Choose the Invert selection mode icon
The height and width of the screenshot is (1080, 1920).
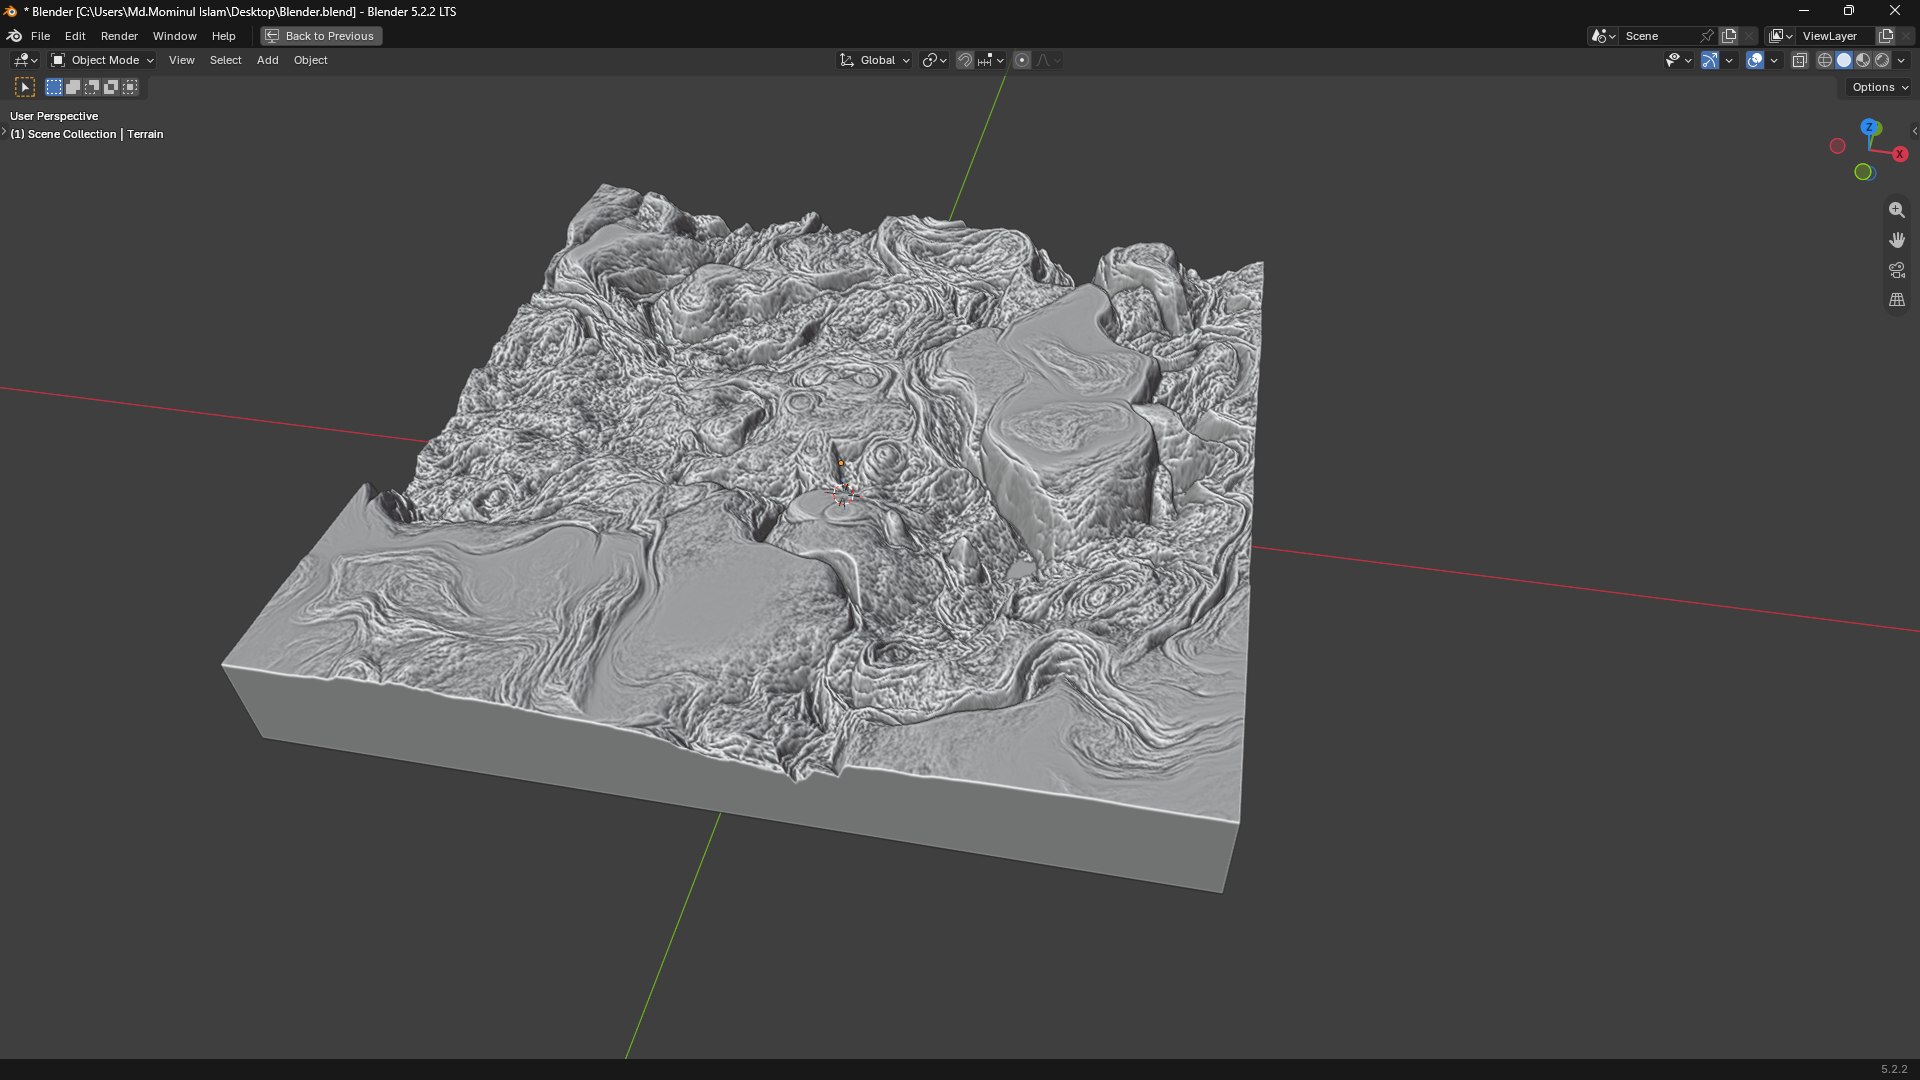pyautogui.click(x=111, y=87)
